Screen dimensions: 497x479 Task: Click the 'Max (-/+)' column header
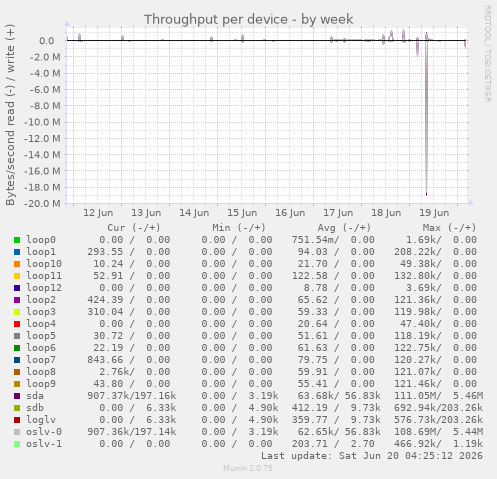449,228
